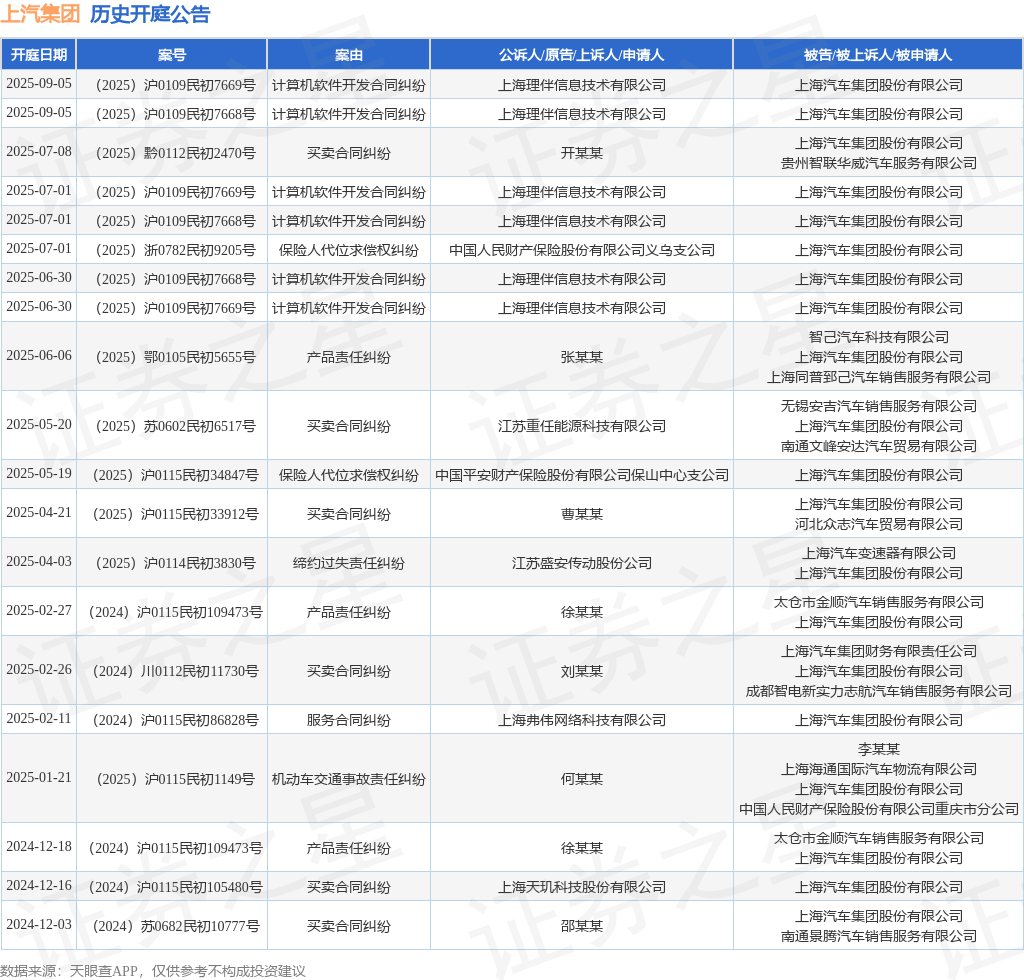Click defendant 智己汽车科技有限公司

pyautogui.click(x=878, y=338)
